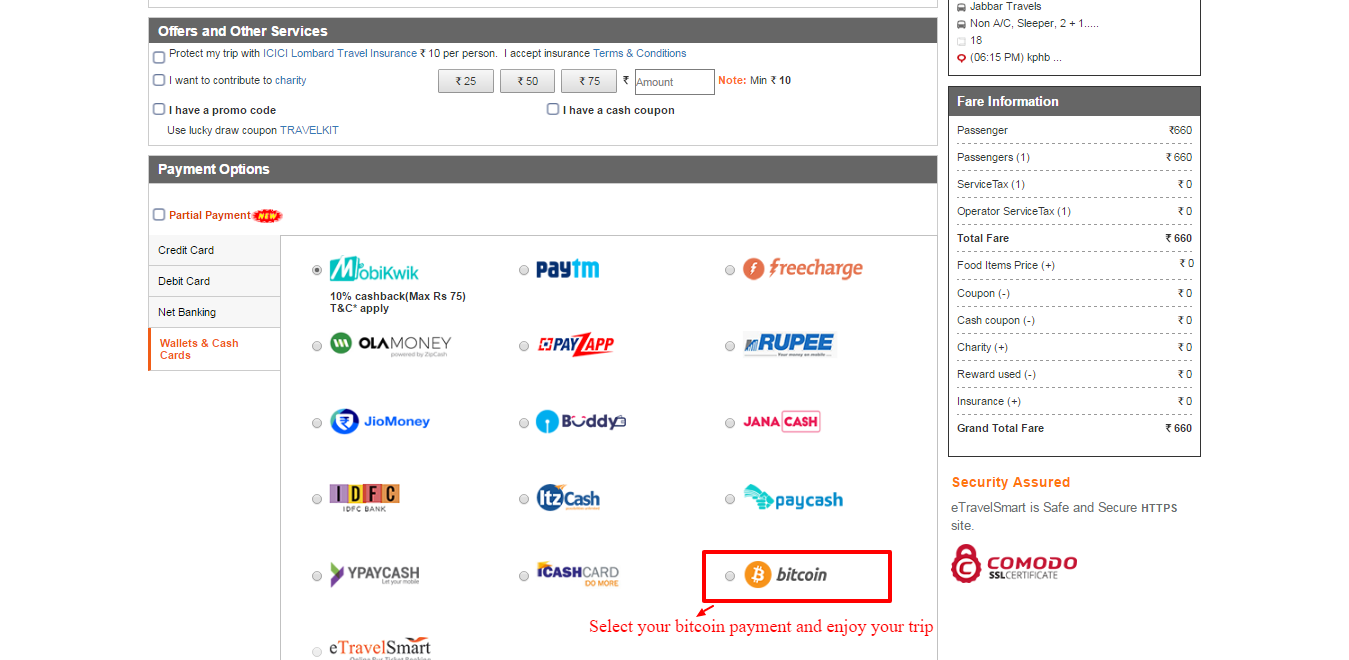Enable the charity contribution checkbox
This screenshot has width=1349, height=660.
(x=159, y=80)
